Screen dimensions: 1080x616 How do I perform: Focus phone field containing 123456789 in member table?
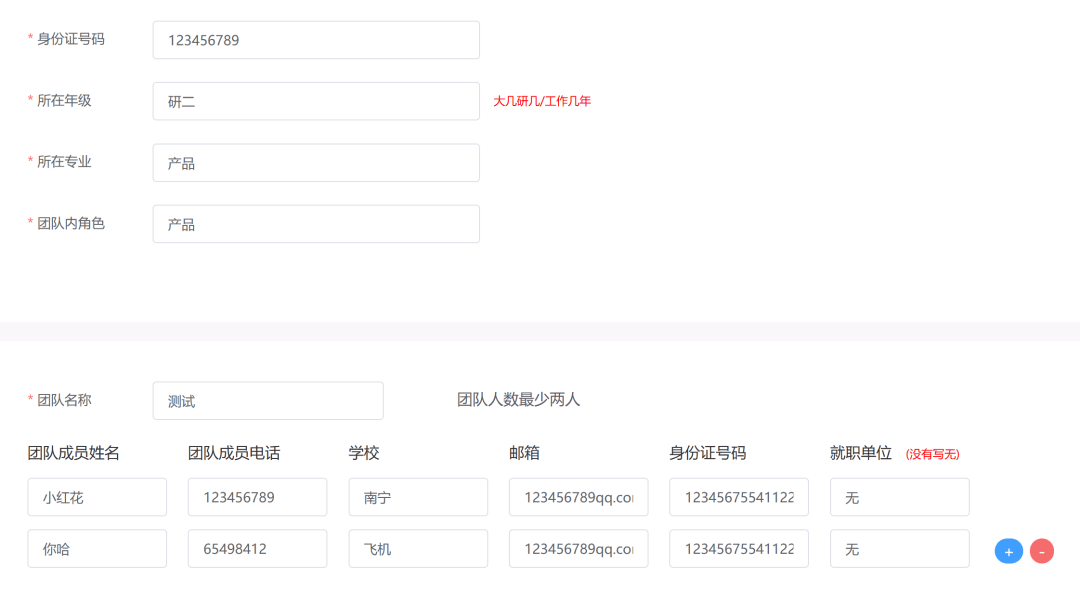257,497
